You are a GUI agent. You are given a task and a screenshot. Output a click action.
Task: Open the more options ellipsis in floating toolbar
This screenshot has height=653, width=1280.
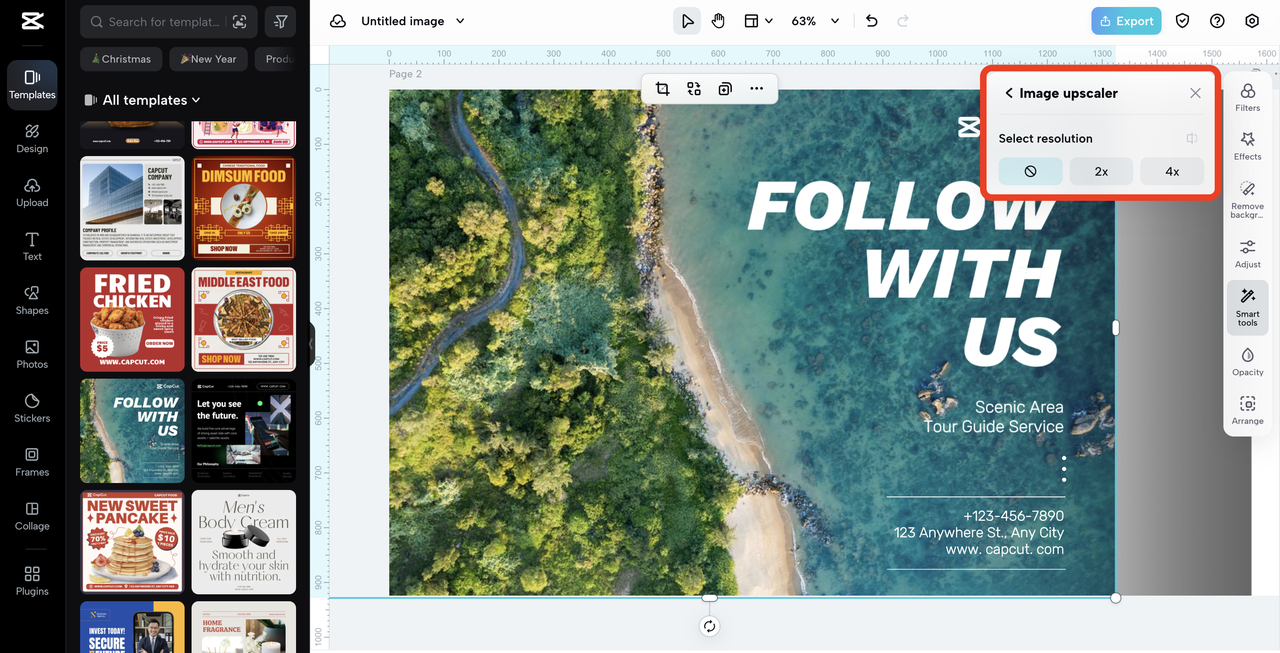coord(757,88)
